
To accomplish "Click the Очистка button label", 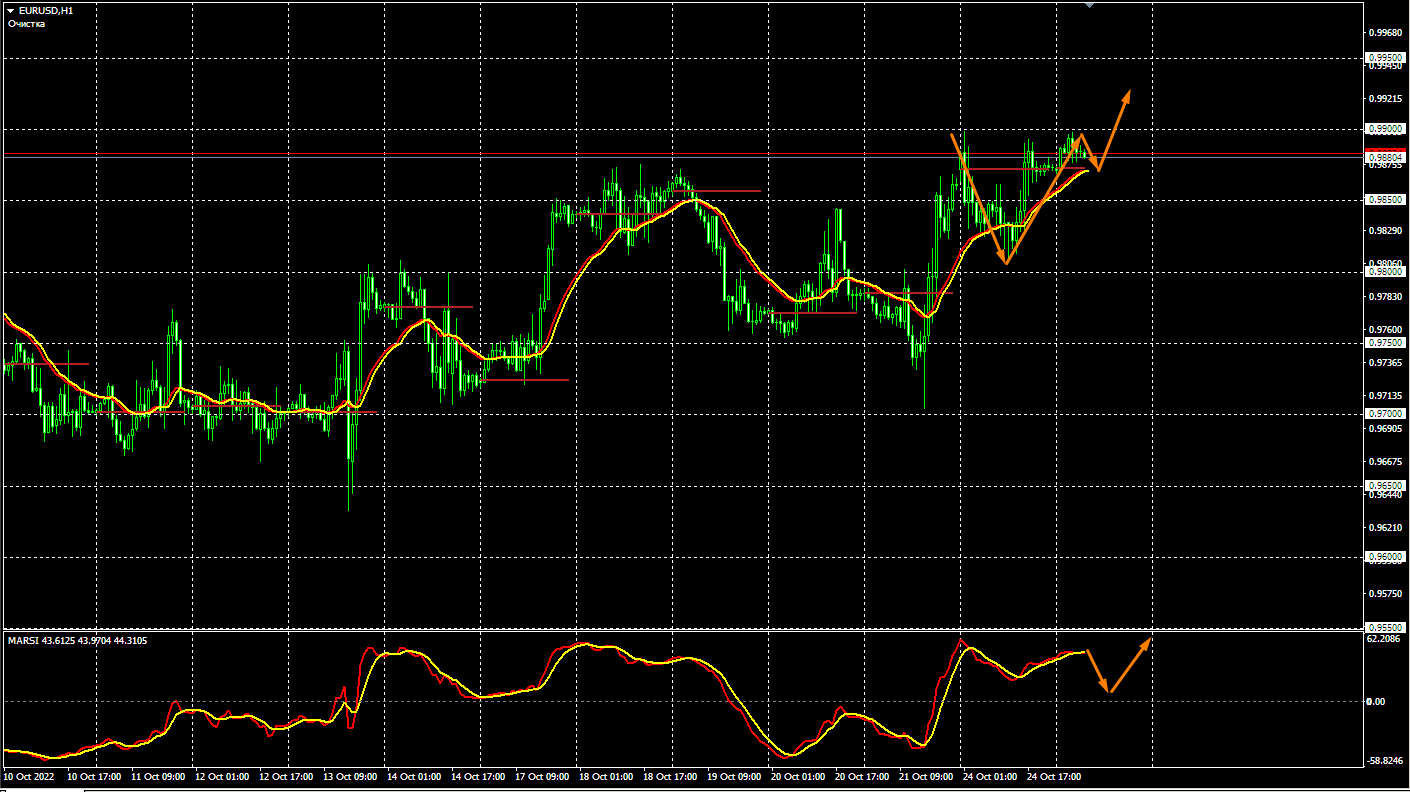I will pyautogui.click(x=26, y=24).
